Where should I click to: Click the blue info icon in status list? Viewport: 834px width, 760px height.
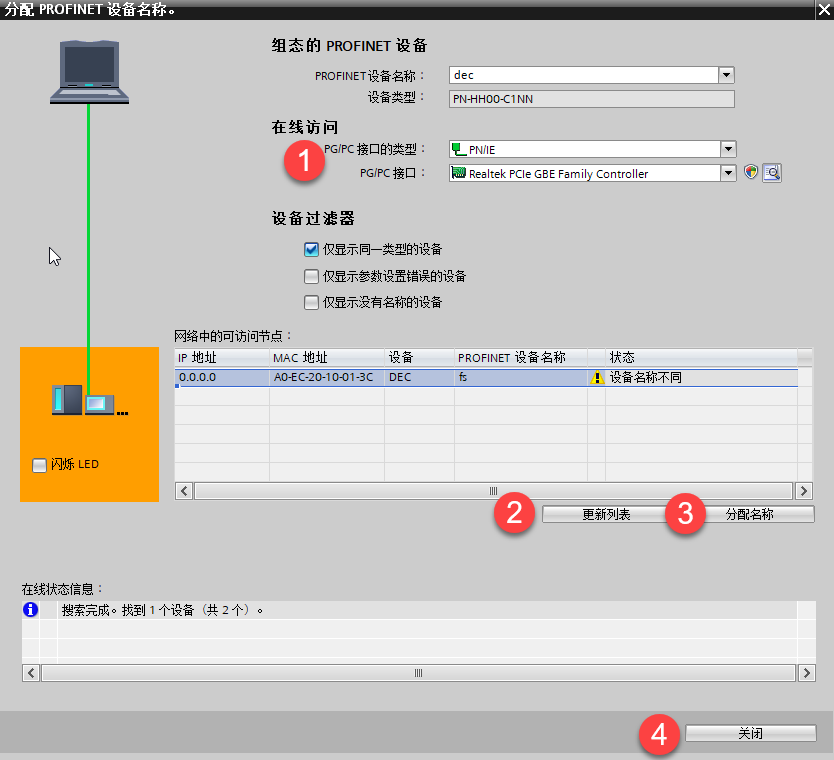[x=30, y=609]
